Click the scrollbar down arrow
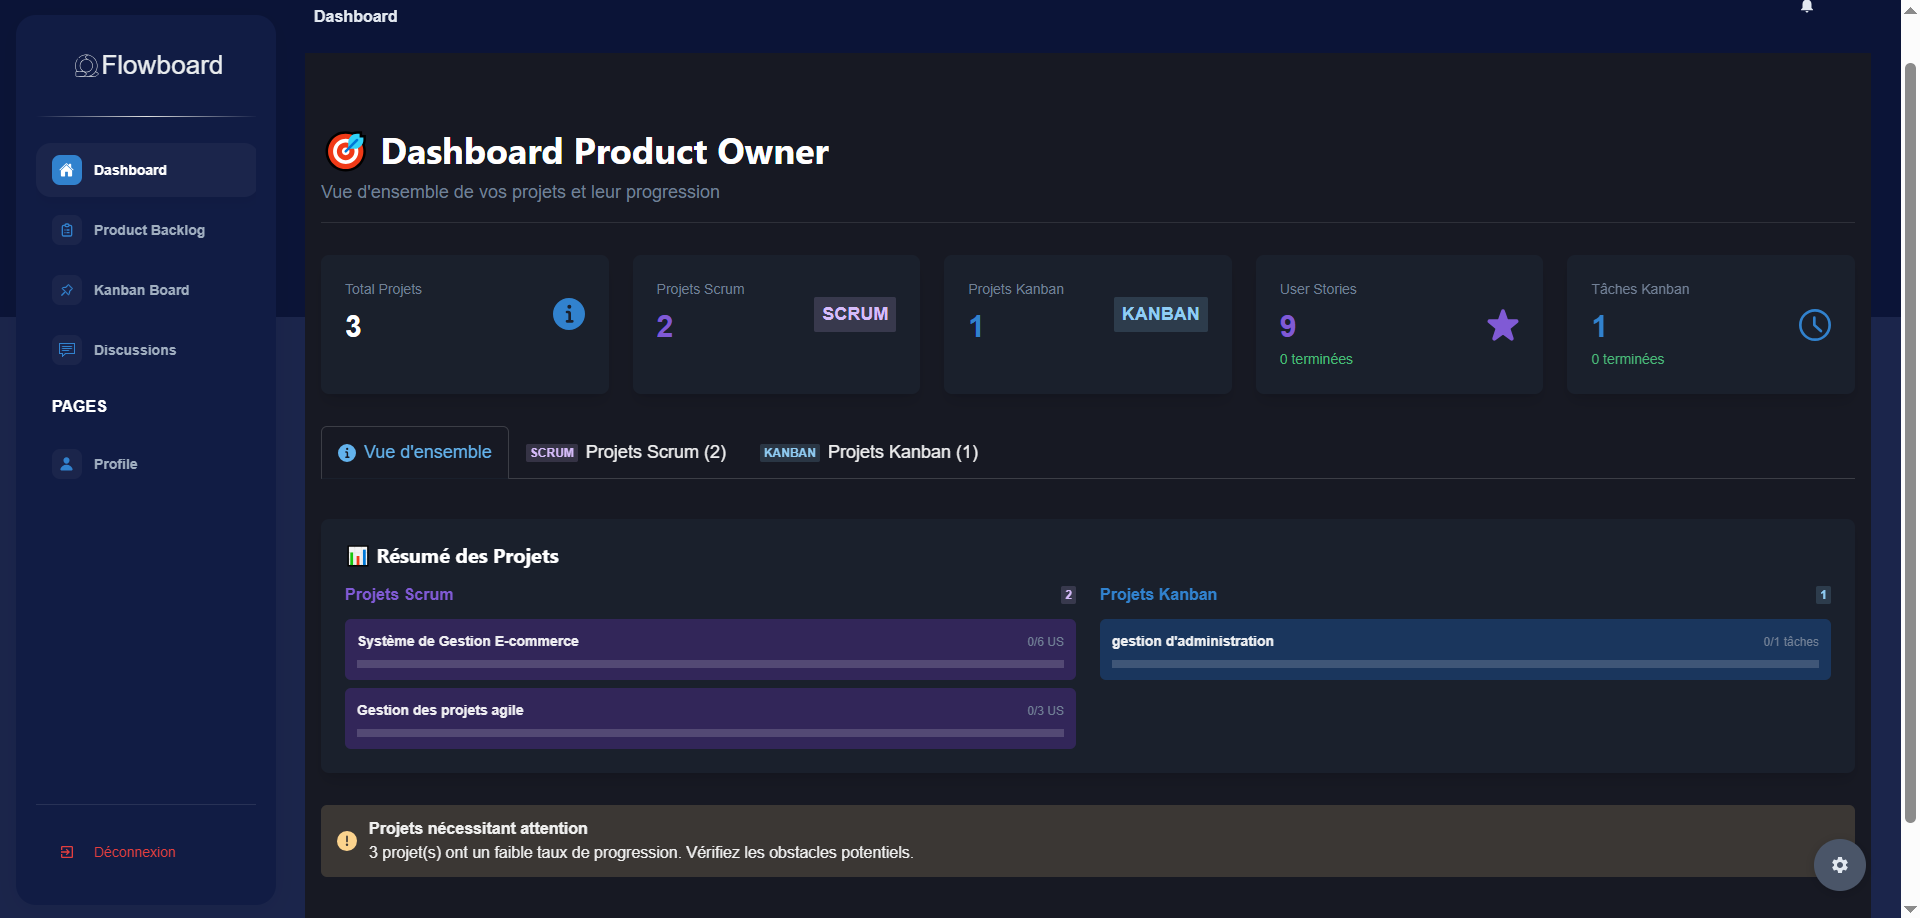 (1910, 909)
